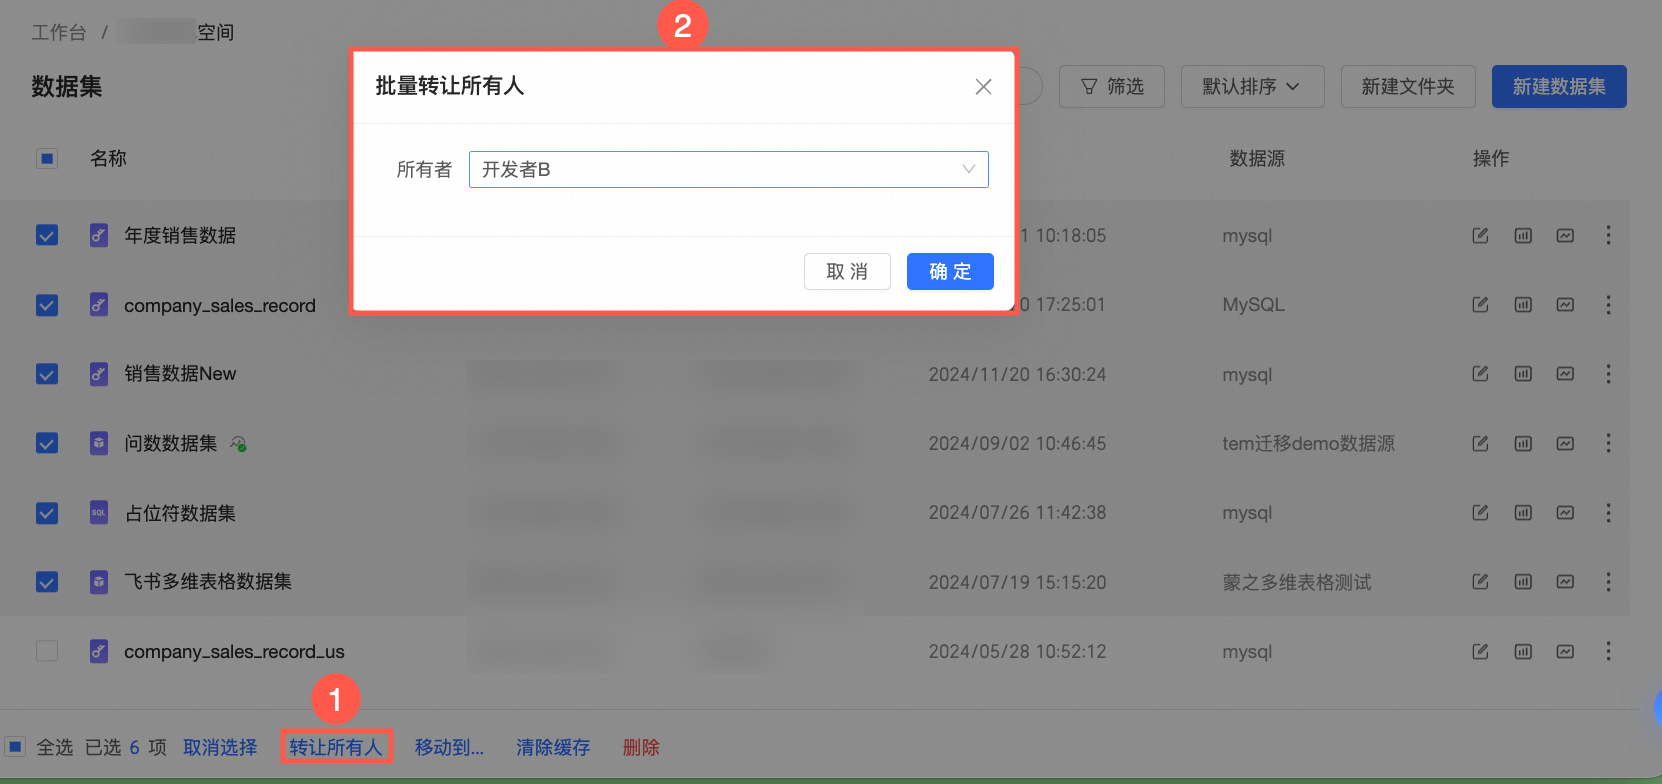Click the dashboard icon for 飞书多维表格数据集
Viewport: 1662px width, 784px height.
(x=1523, y=582)
